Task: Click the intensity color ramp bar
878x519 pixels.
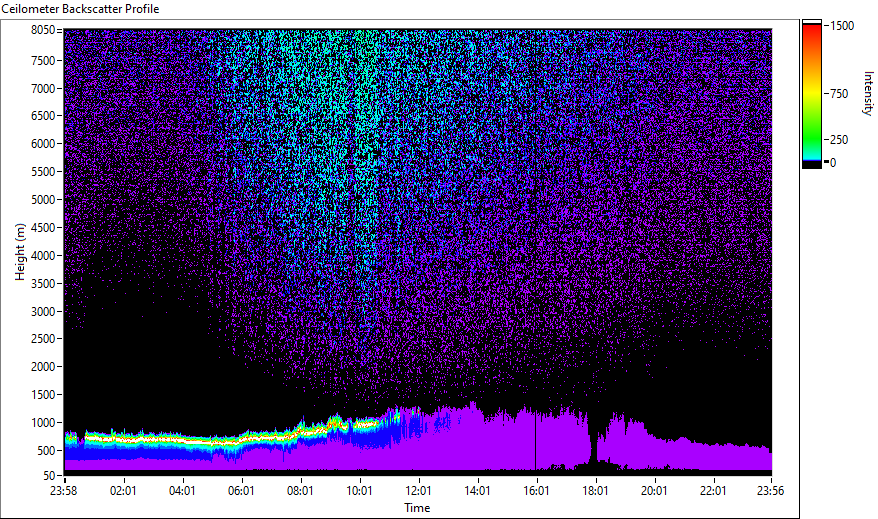Action: [811, 93]
